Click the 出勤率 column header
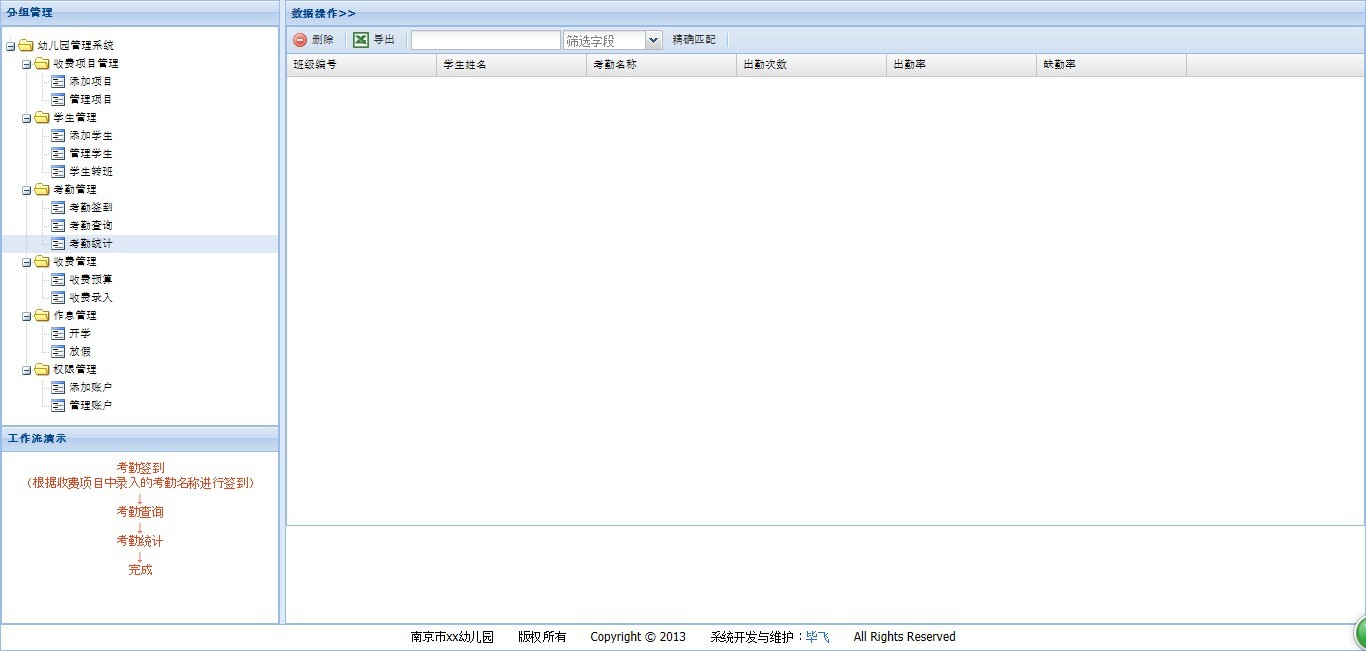The width and height of the screenshot is (1366, 651). click(x=909, y=64)
